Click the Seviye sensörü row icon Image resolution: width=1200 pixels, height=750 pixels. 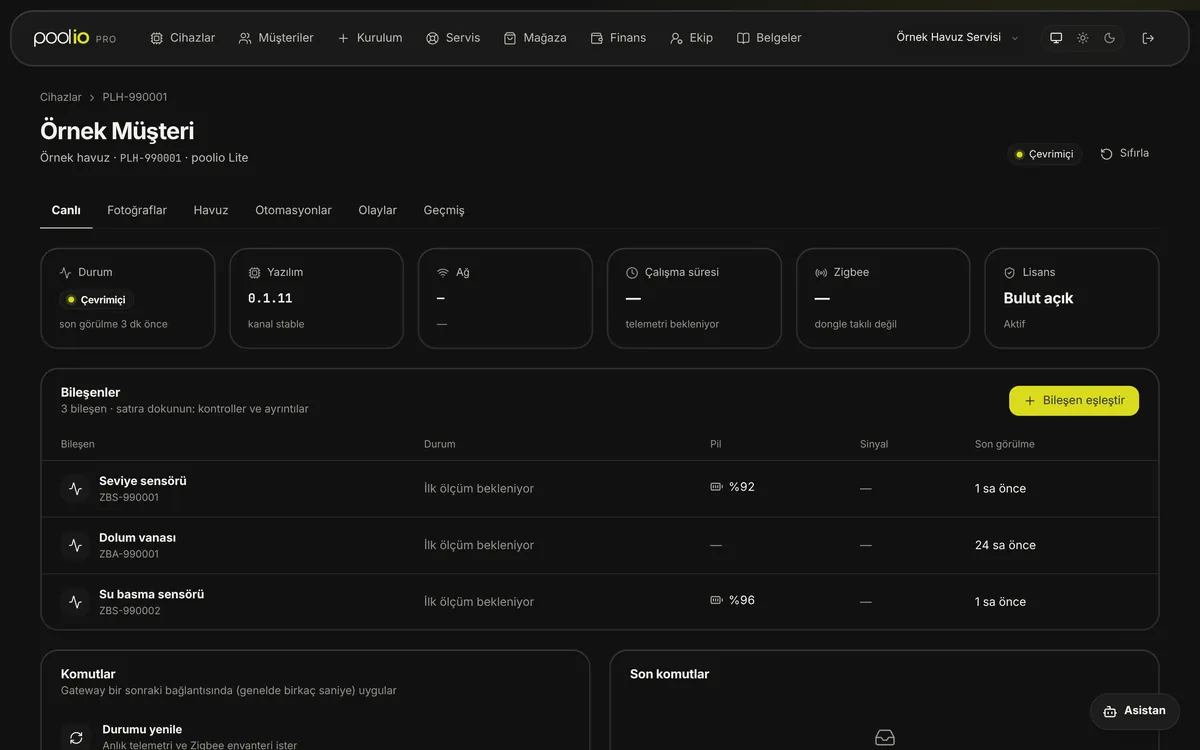click(x=75, y=489)
